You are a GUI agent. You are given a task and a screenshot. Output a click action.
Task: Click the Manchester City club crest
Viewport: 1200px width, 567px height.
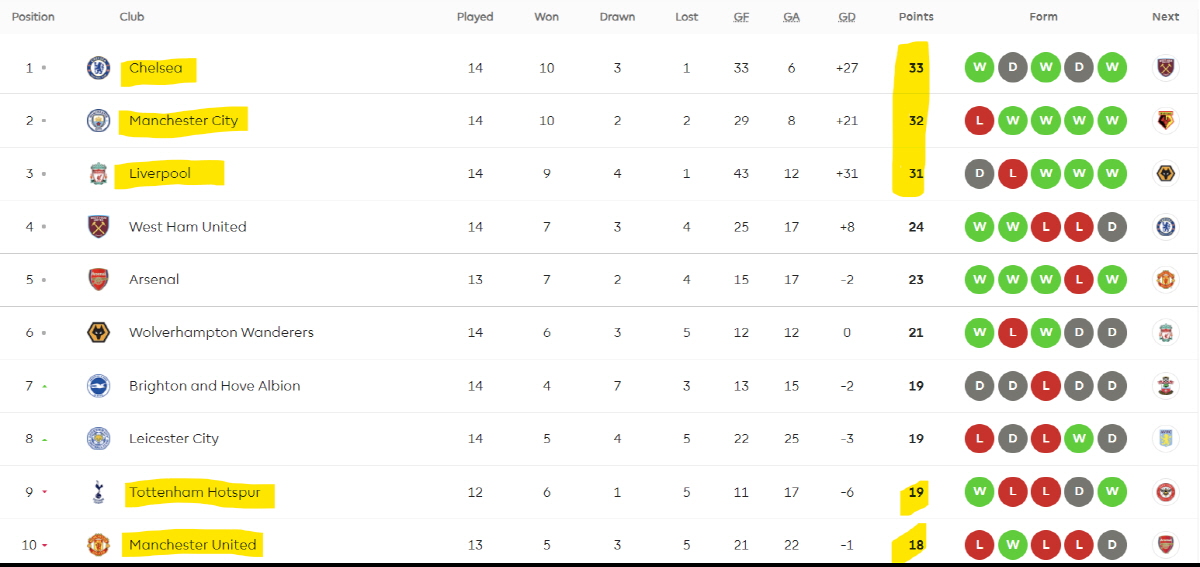[x=98, y=121]
